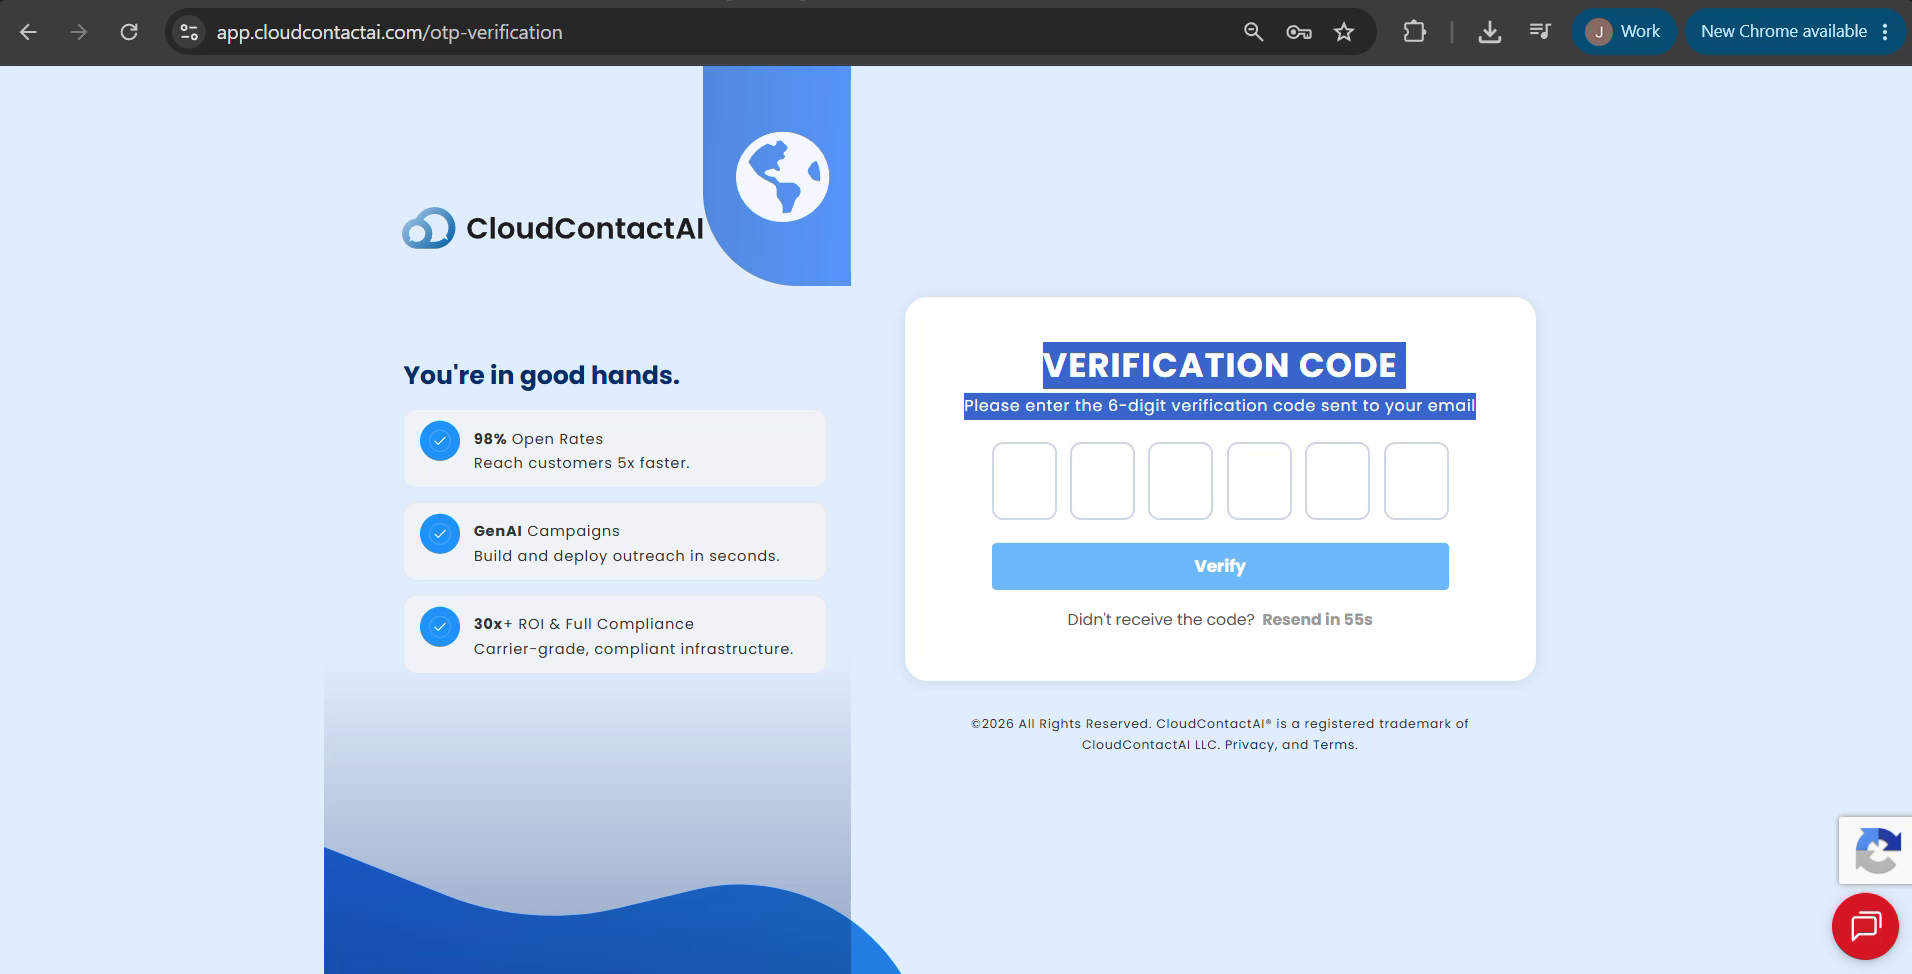
Task: Reload the OTP verification page
Action: [x=129, y=32]
